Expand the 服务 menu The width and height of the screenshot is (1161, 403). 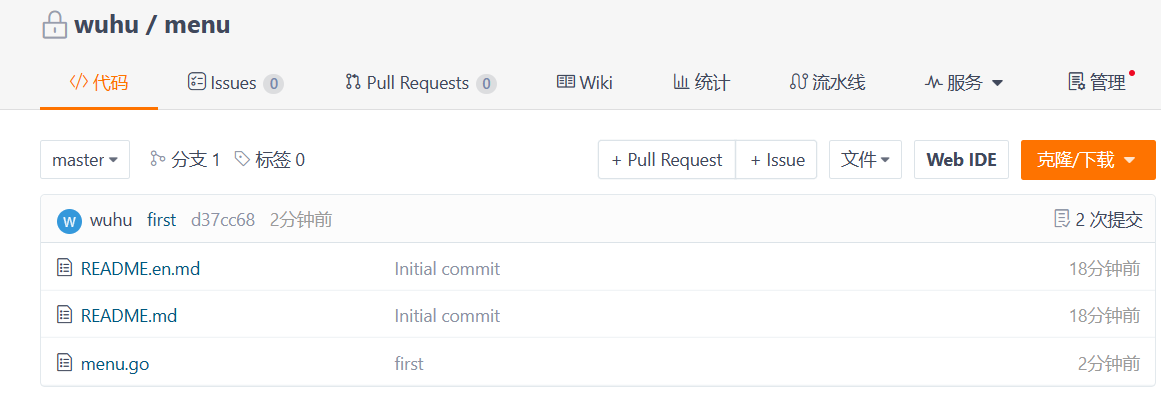[x=964, y=83]
